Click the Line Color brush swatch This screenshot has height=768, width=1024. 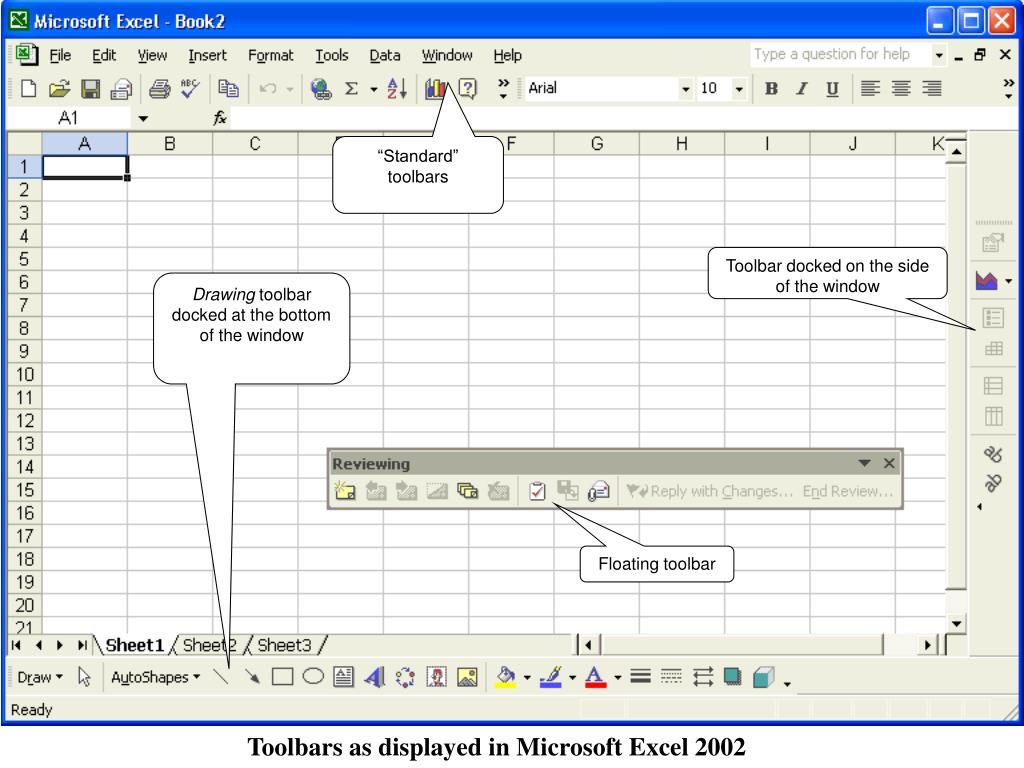click(551, 677)
